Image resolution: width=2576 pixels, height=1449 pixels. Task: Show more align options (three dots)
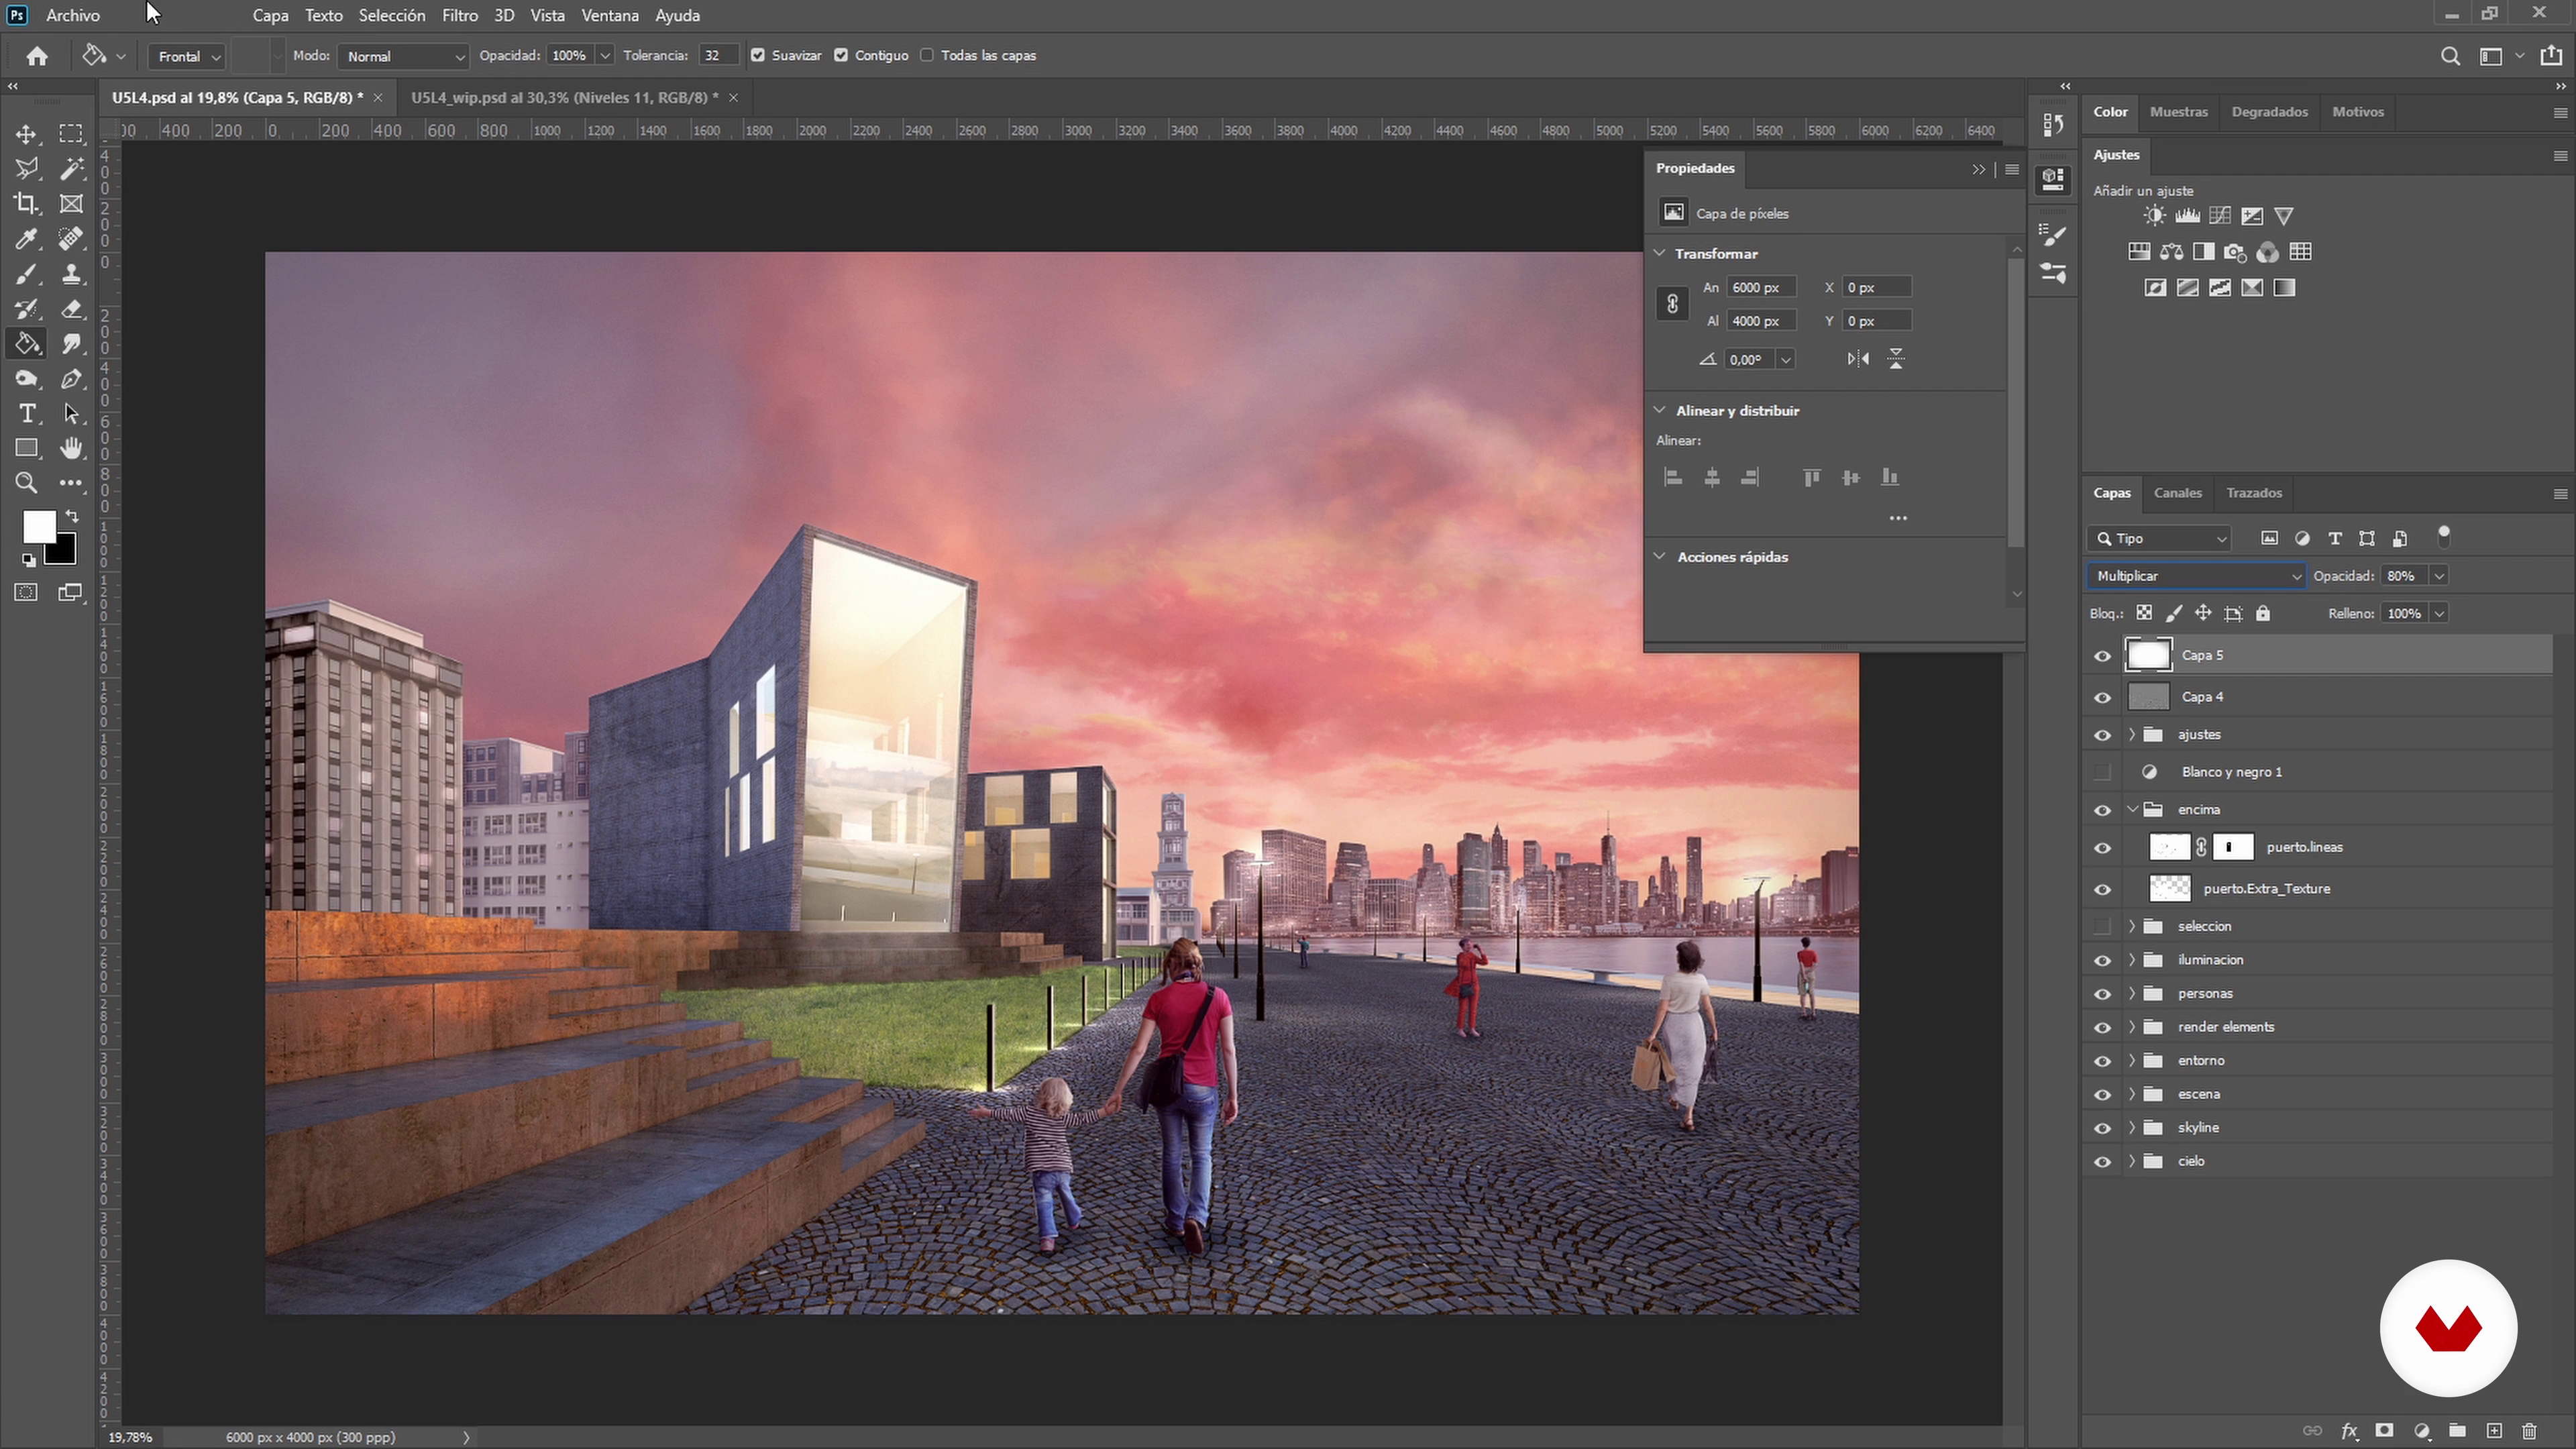1898,518
